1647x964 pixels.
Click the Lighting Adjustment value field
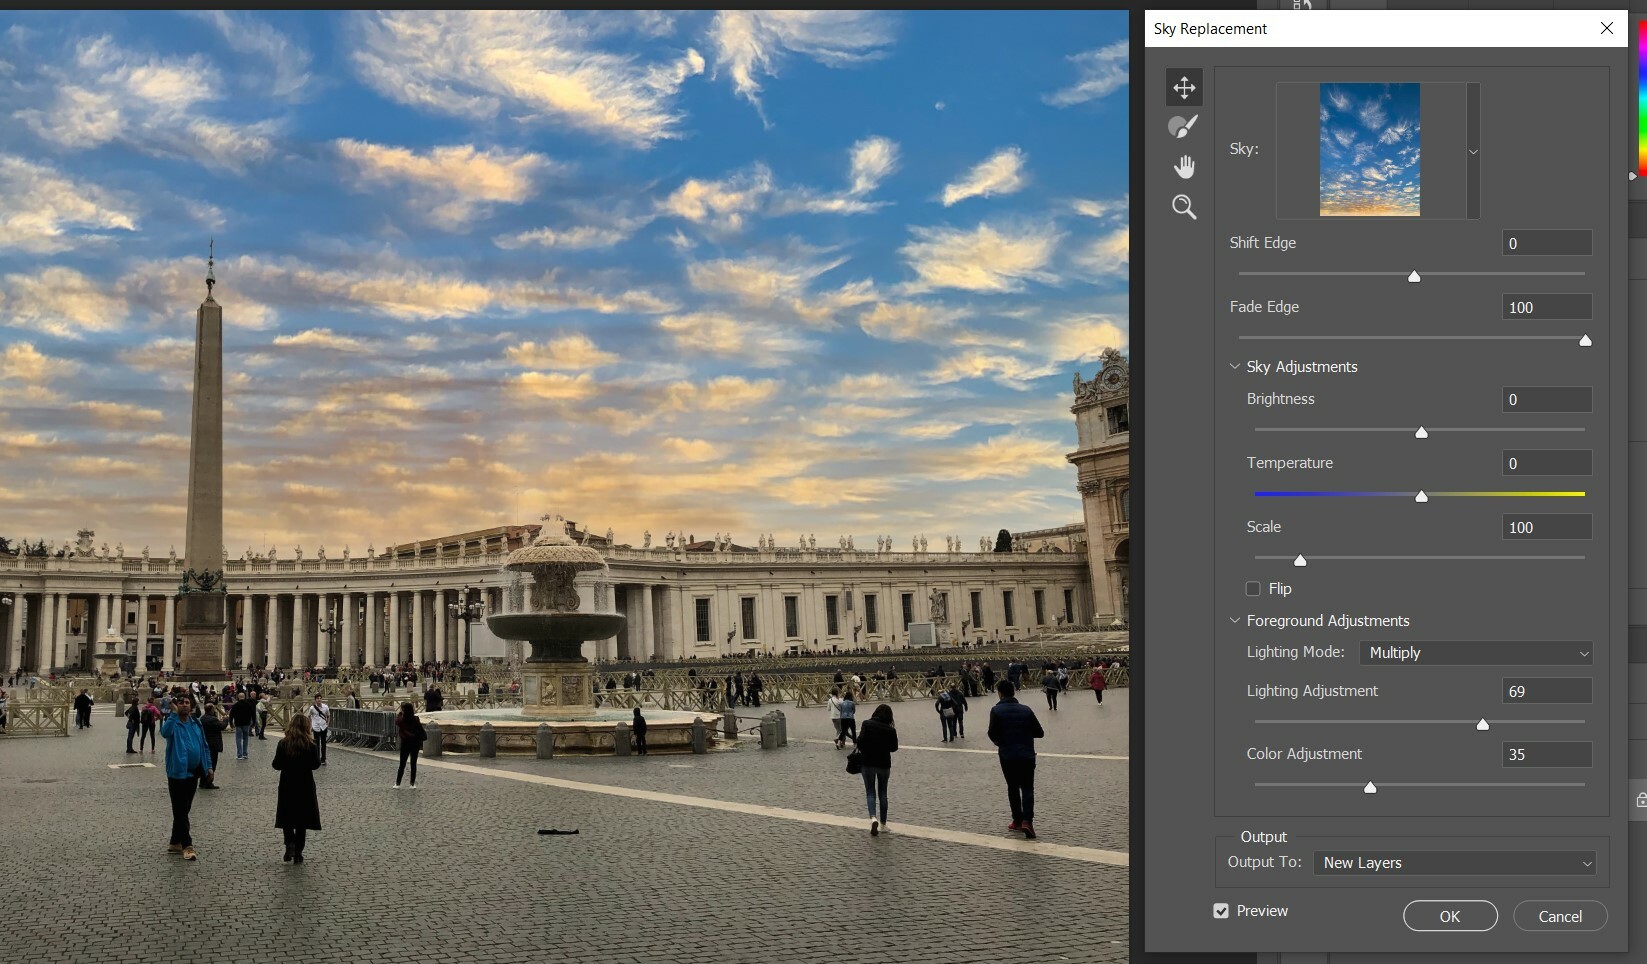click(1546, 691)
